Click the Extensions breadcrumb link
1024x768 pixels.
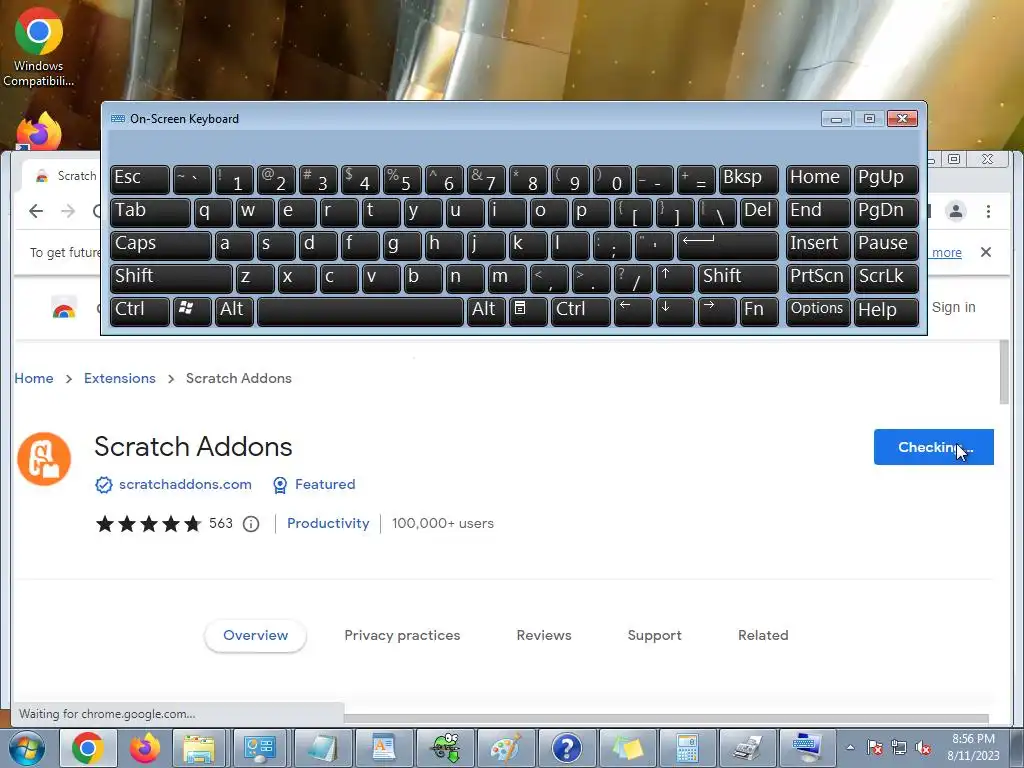coord(120,378)
